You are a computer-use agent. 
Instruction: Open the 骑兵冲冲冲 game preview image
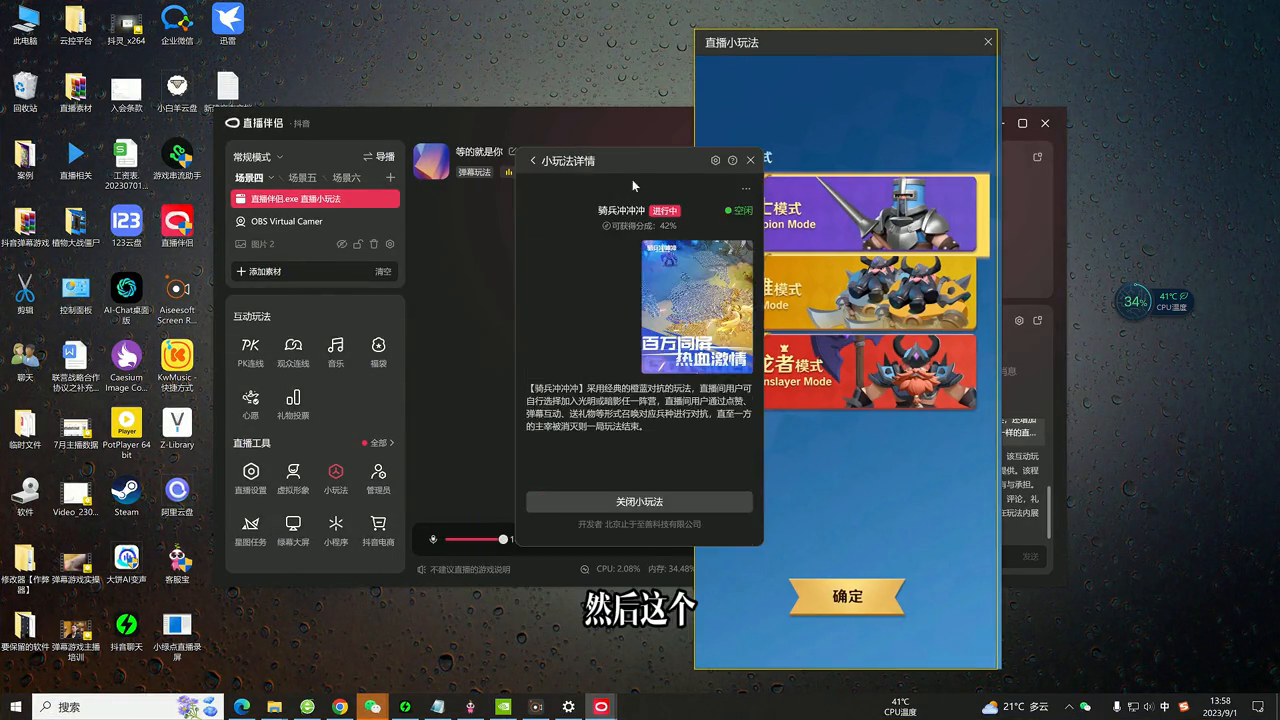[697, 306]
